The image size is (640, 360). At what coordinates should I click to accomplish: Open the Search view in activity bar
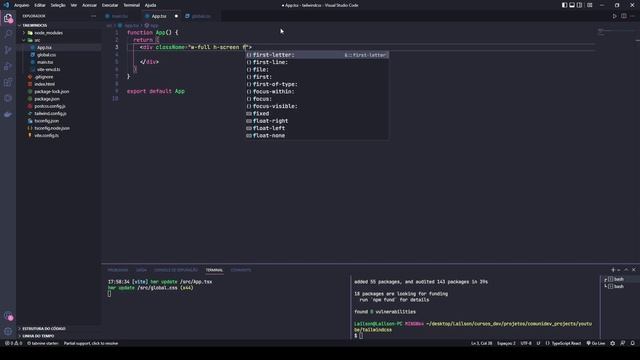coord(8,34)
